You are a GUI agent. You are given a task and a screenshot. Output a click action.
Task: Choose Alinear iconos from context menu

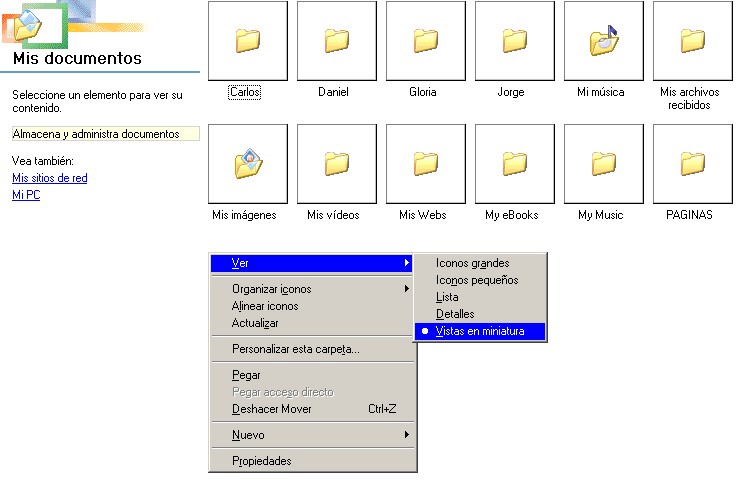tap(311, 306)
